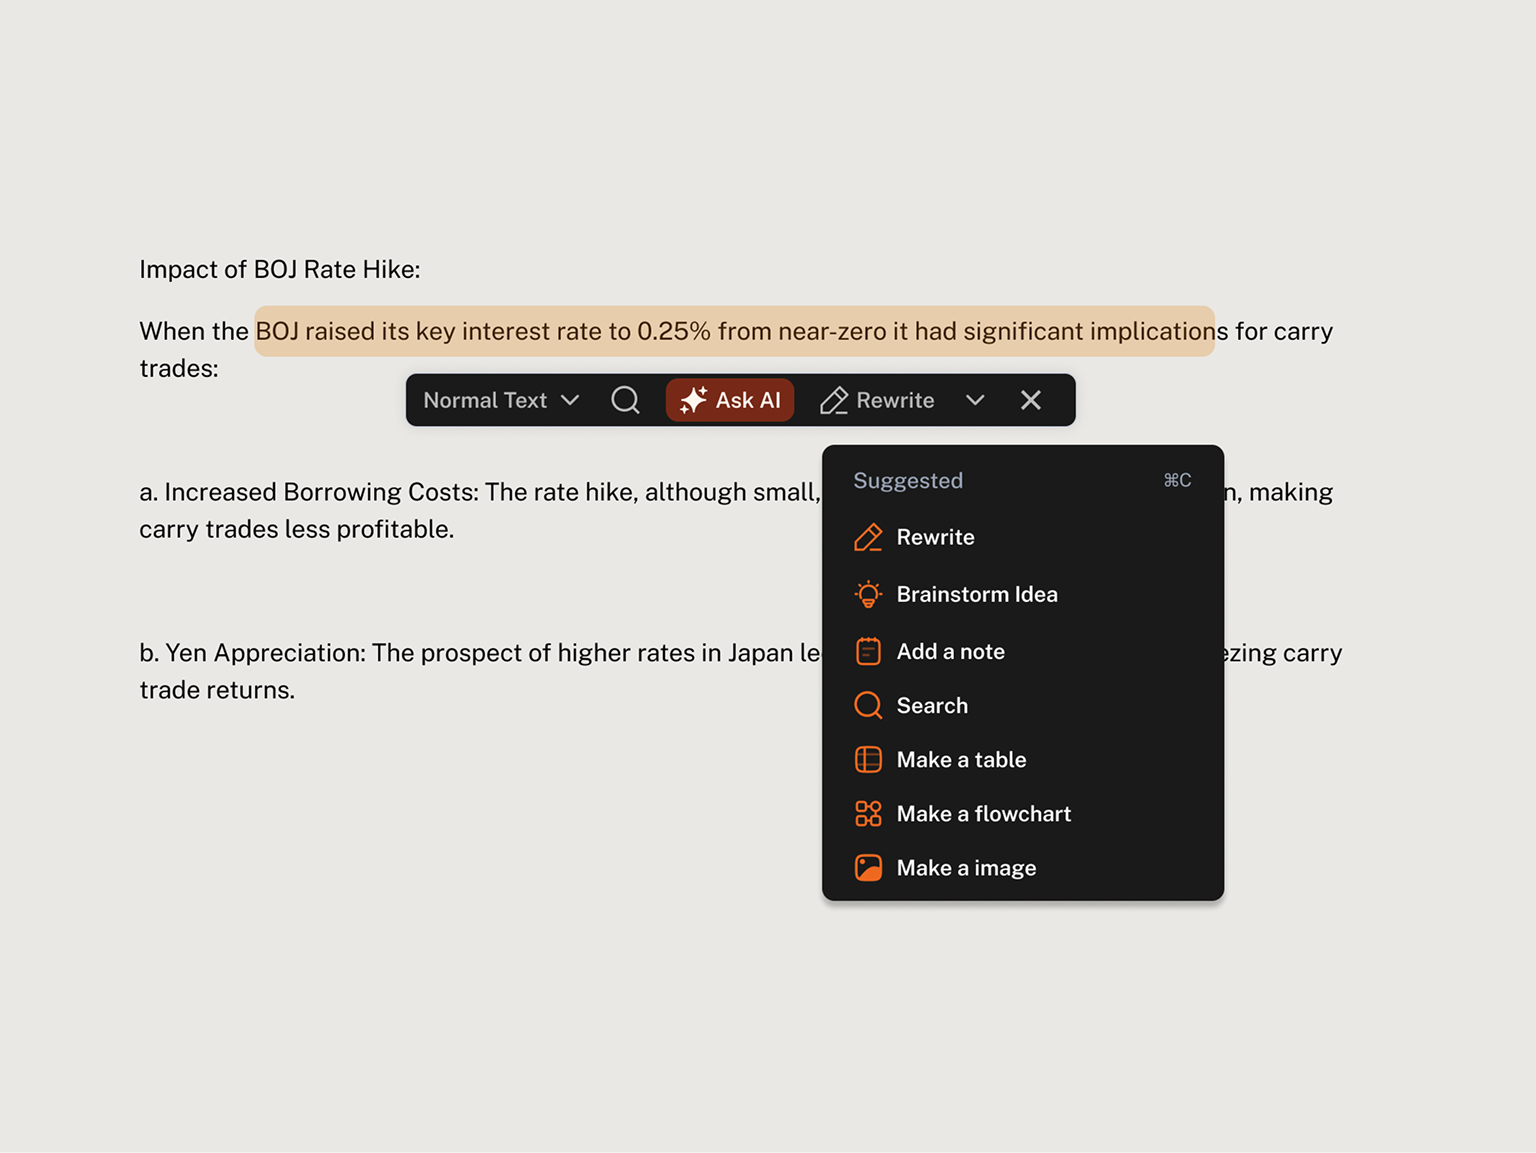
Task: Click the Make a image picture icon
Action: tap(868, 868)
